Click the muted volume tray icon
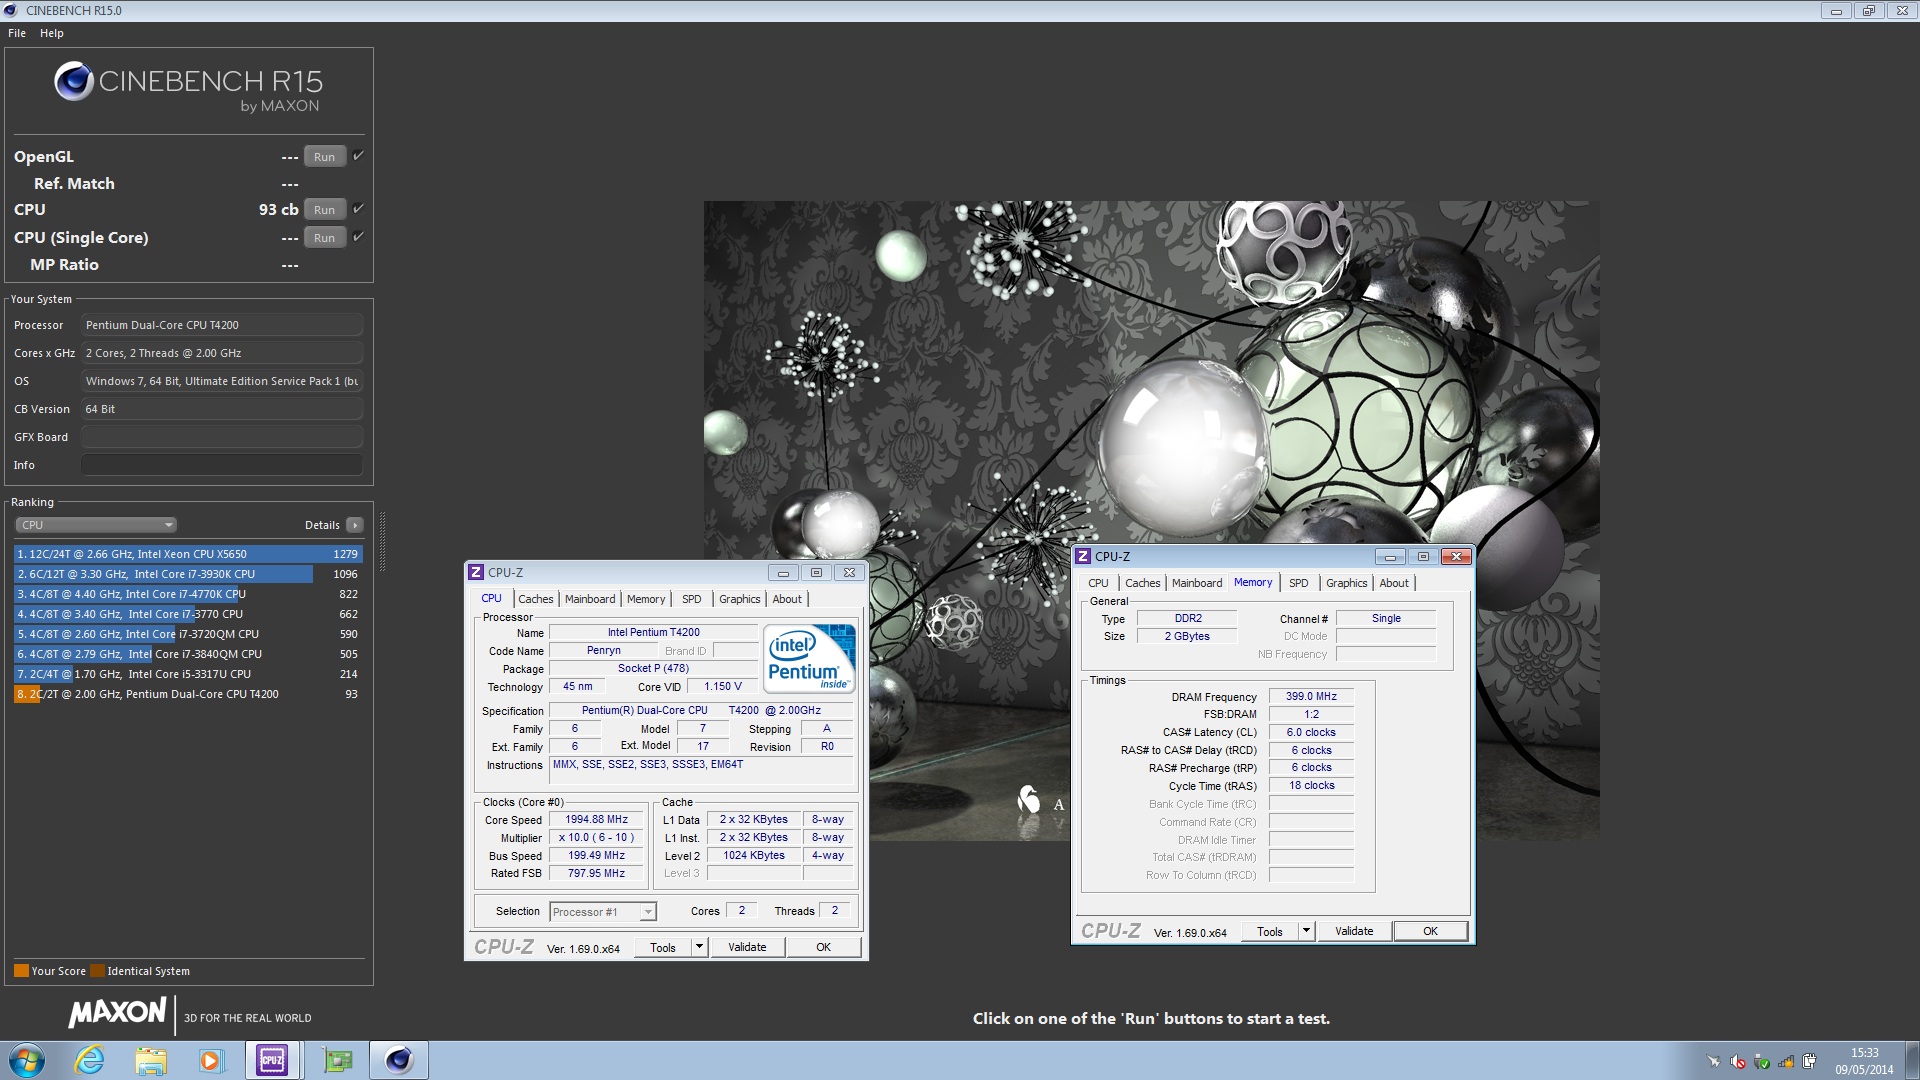 [x=1739, y=1062]
